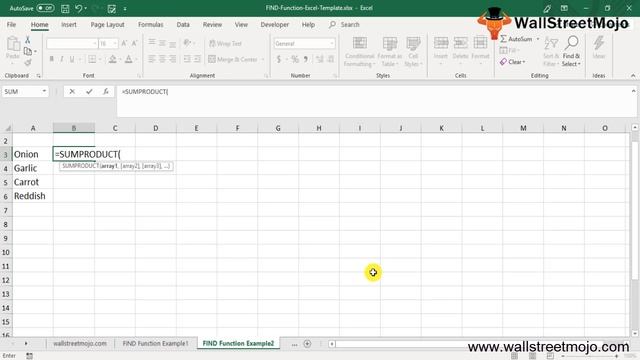Click the Fill Color bucket
This screenshot has height=360, width=640.
[113, 59]
